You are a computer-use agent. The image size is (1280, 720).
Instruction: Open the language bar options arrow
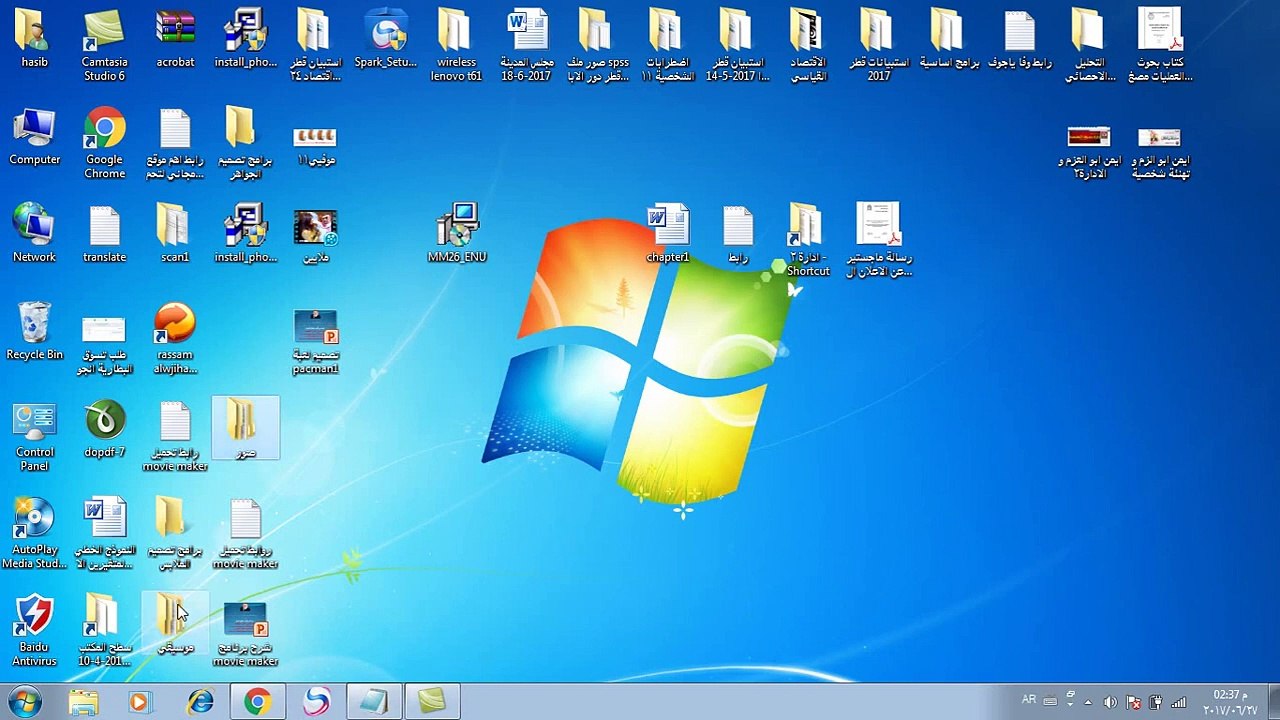tap(1071, 707)
